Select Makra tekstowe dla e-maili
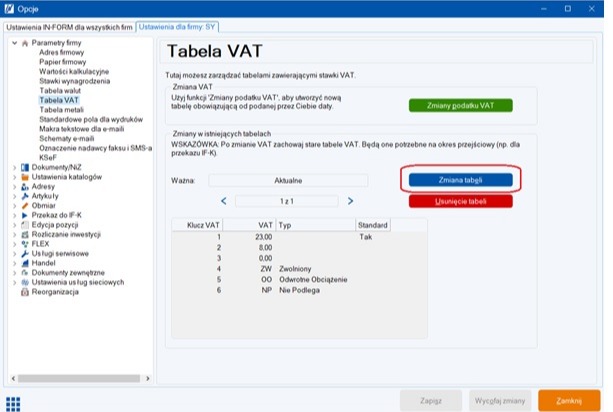 pyautogui.click(x=82, y=129)
